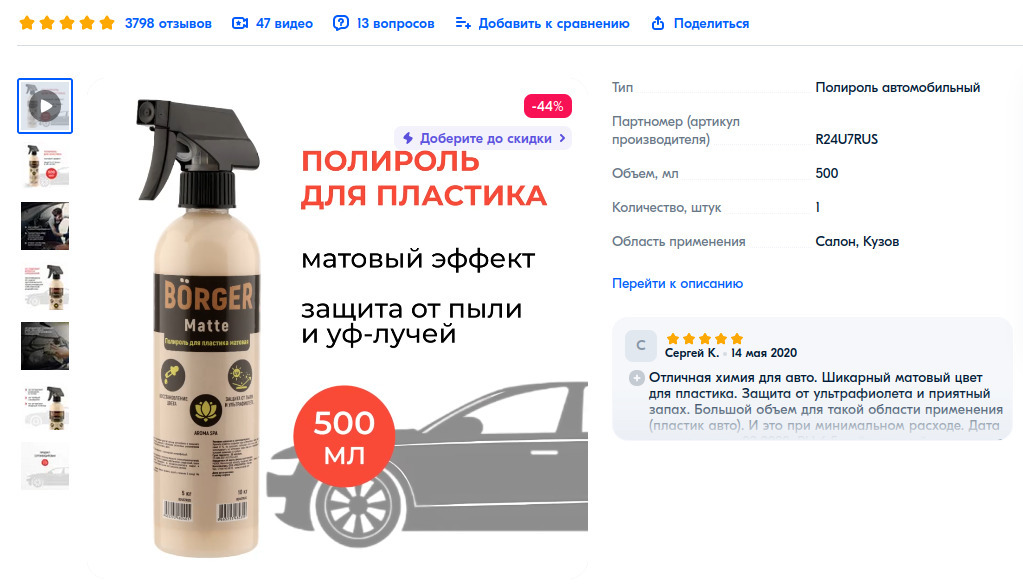Click the compare list icon

[x=463, y=23]
